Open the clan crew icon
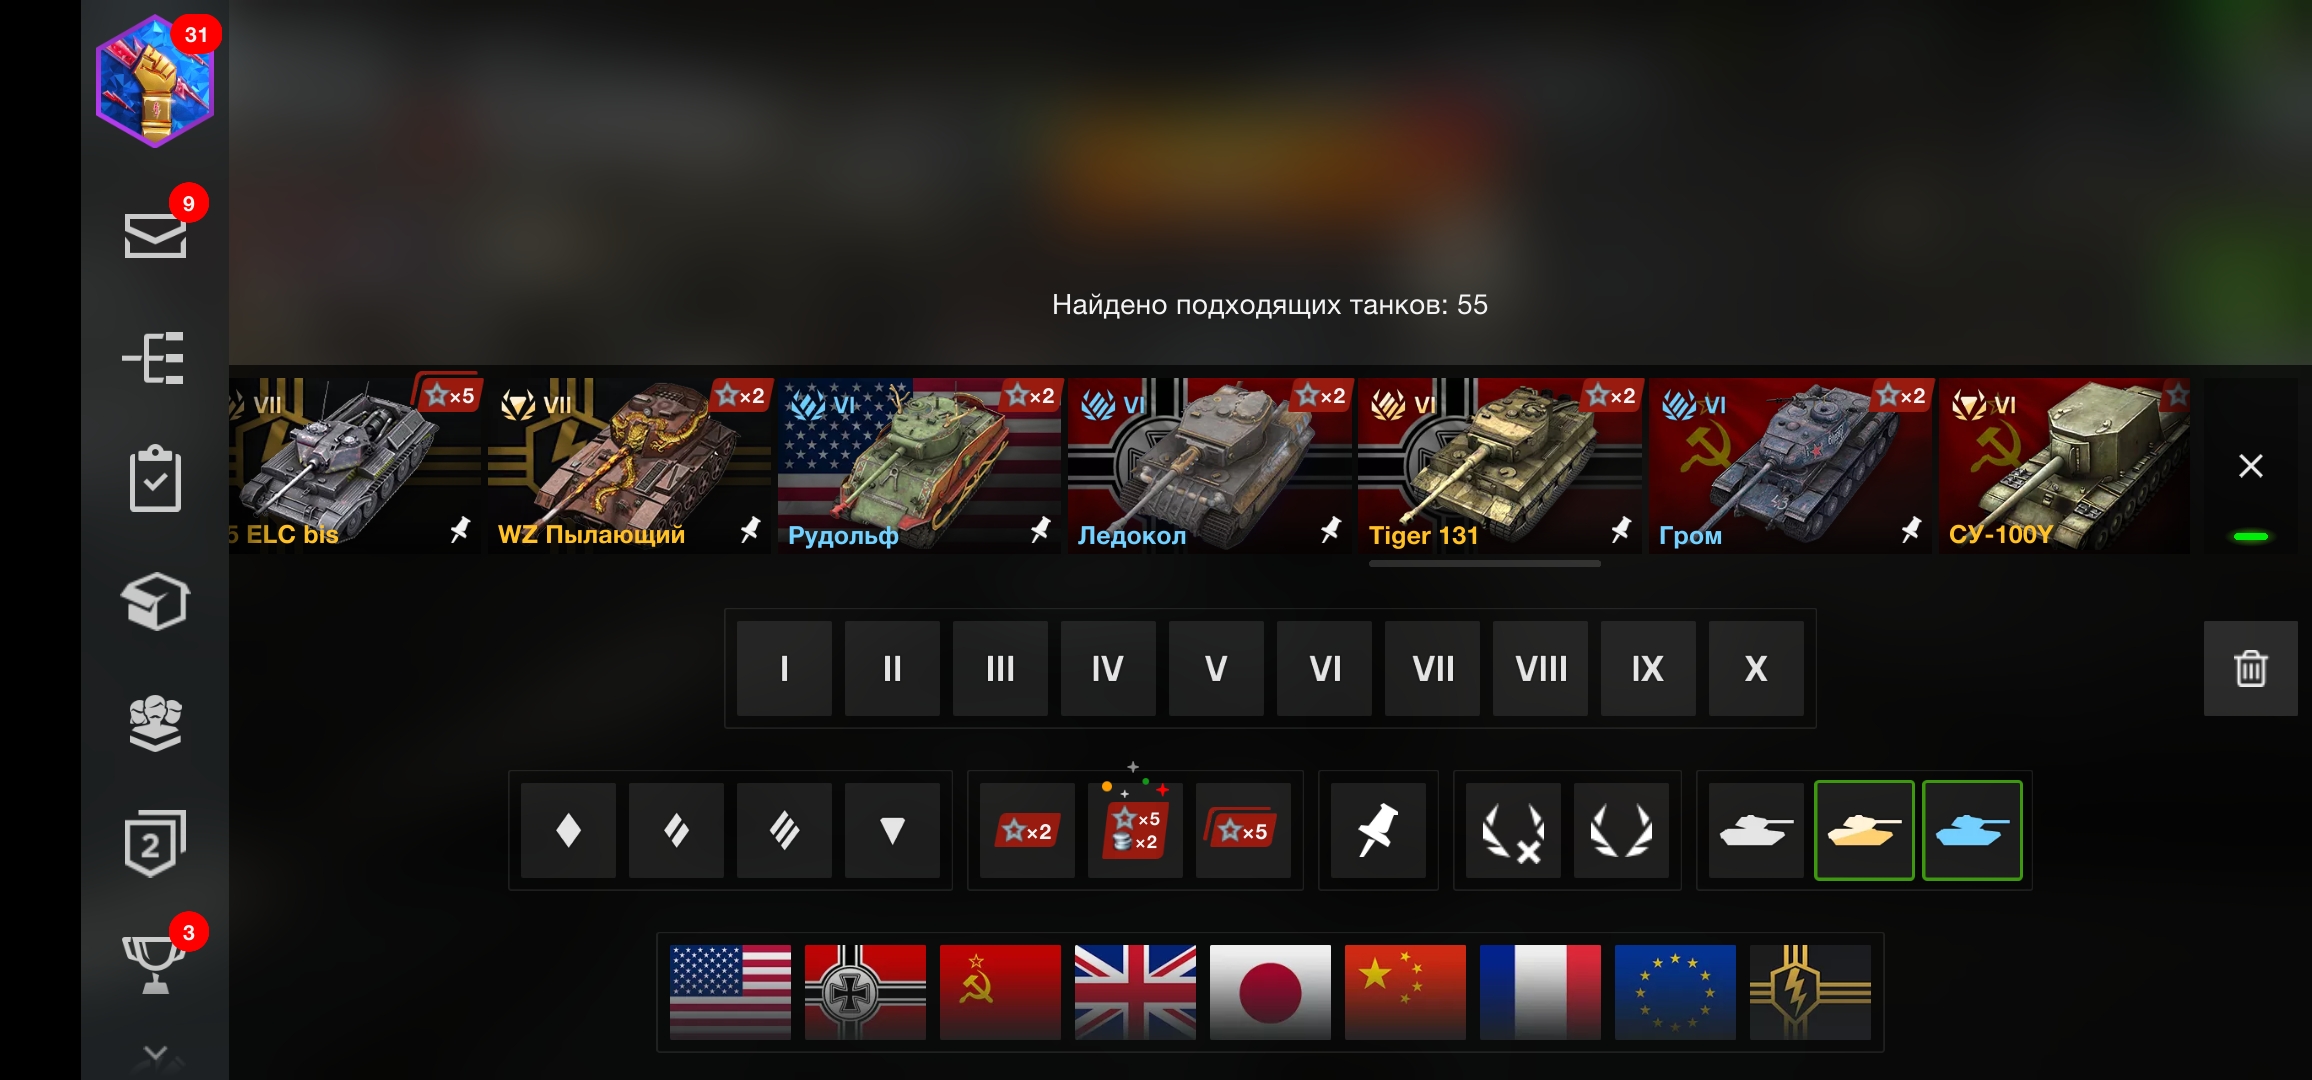 [x=155, y=722]
